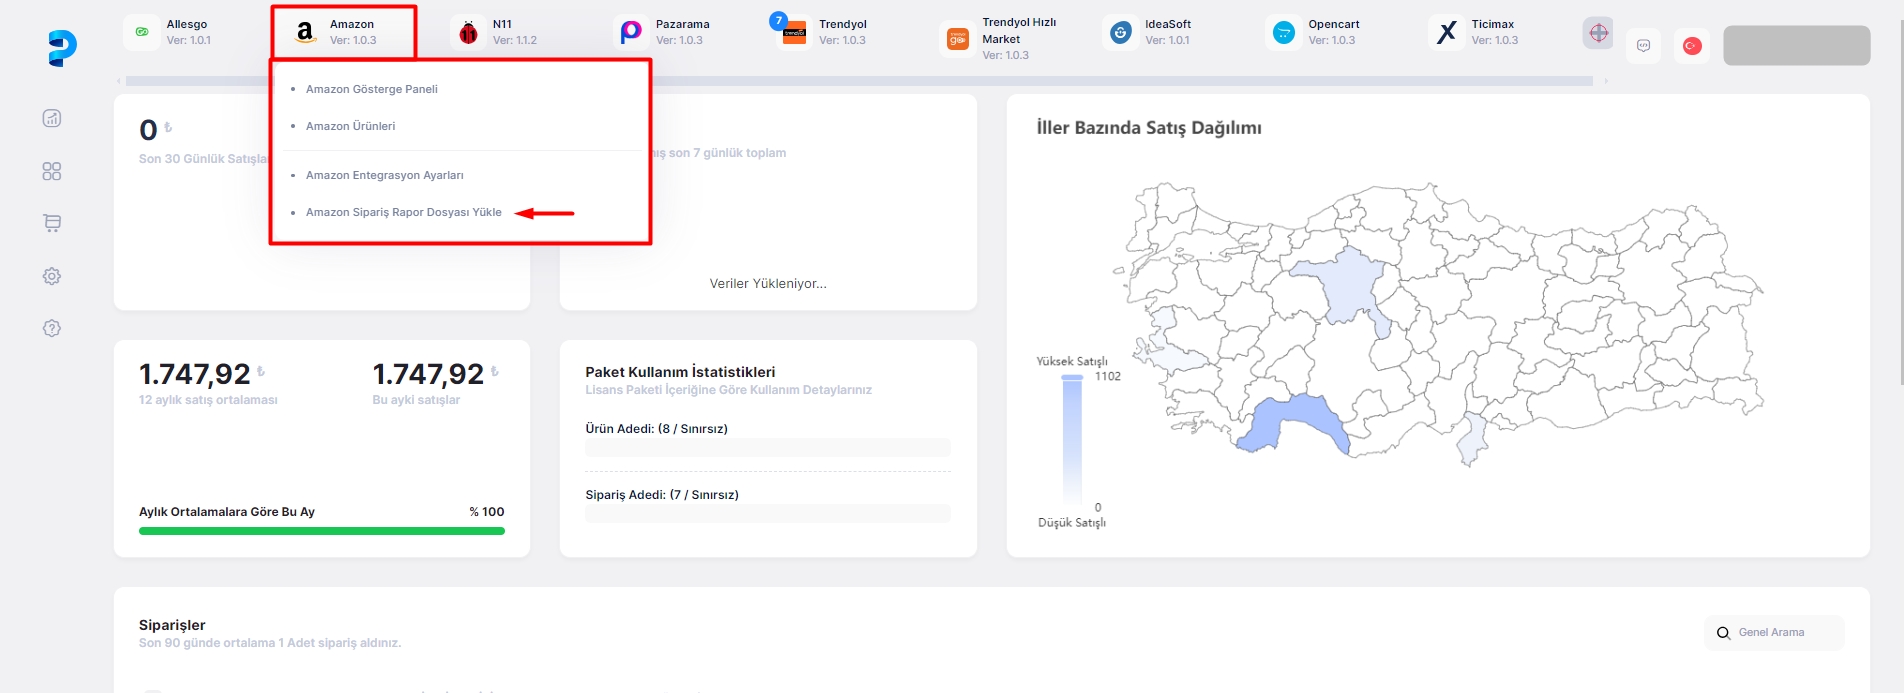
Task: Open Amazon Entegrasyon Ayarları
Action: tap(384, 175)
